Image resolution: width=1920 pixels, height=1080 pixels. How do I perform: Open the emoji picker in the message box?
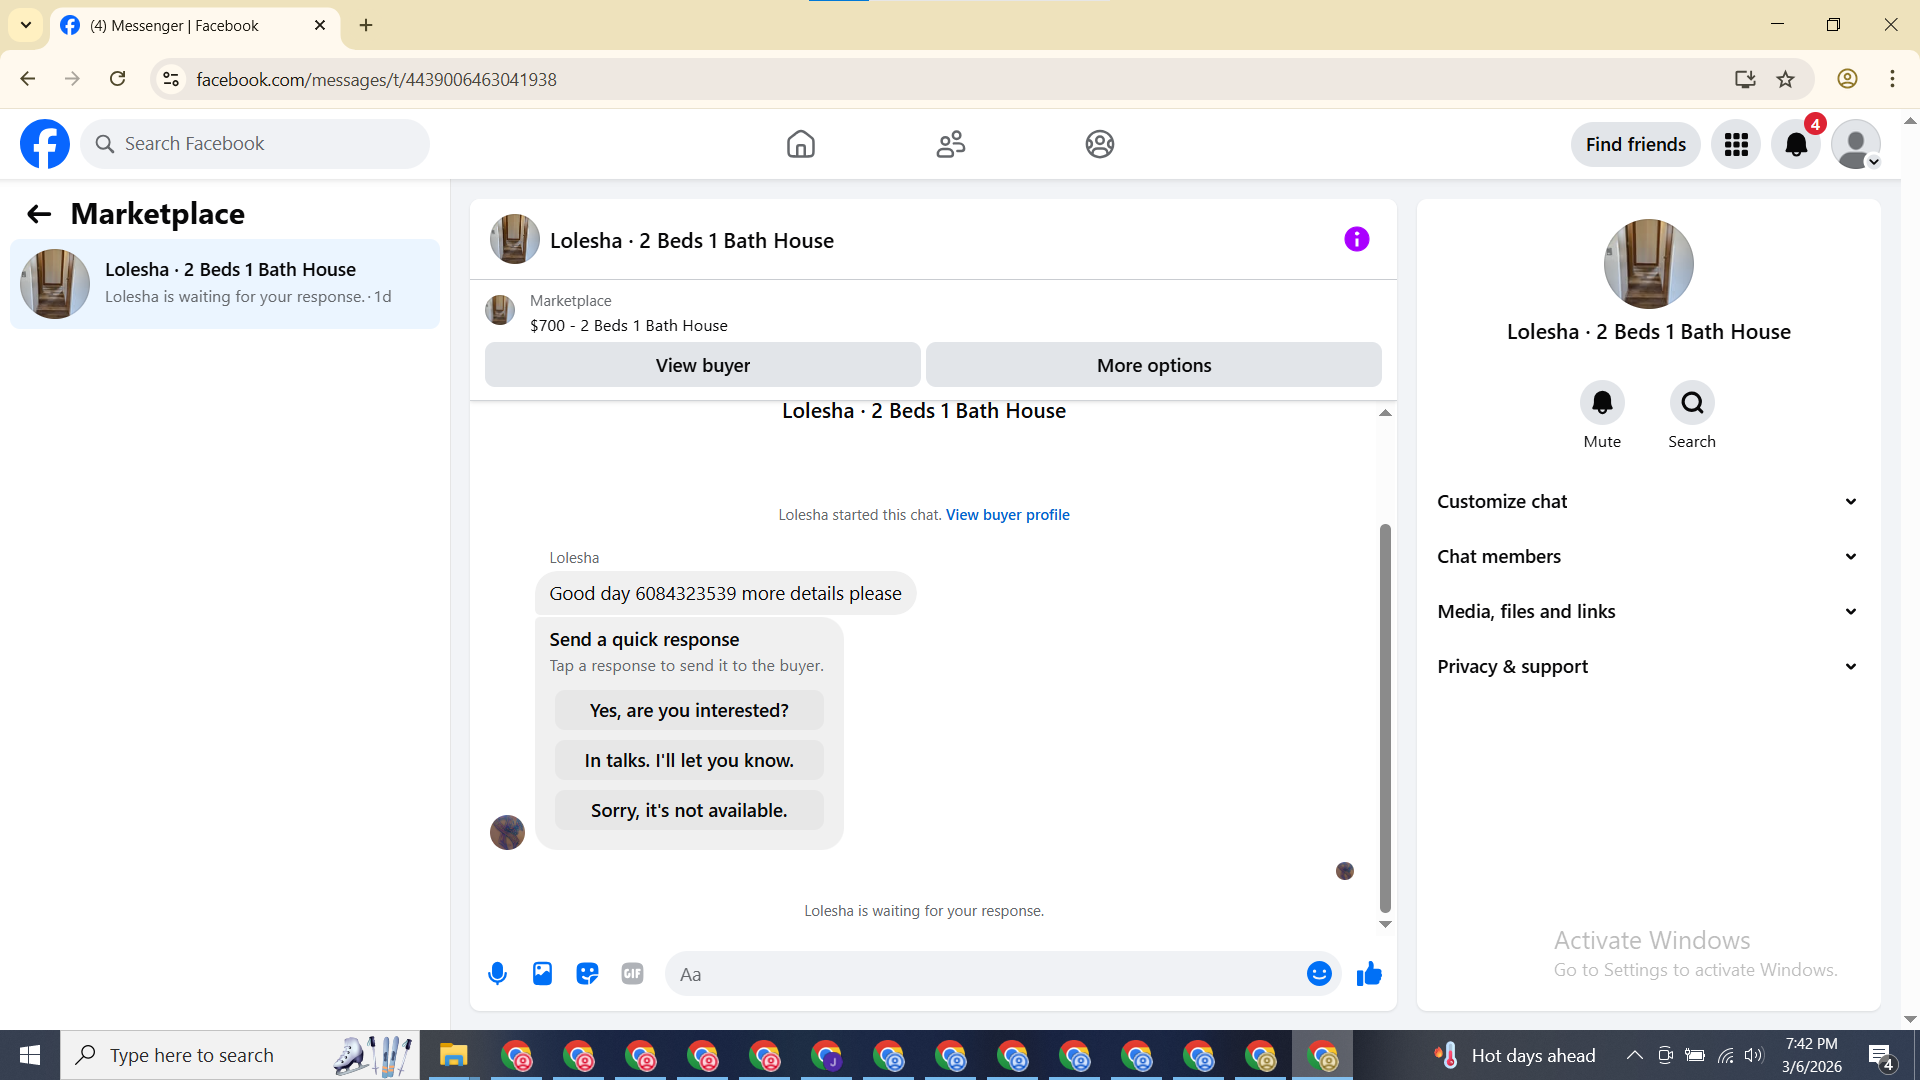coord(1319,973)
